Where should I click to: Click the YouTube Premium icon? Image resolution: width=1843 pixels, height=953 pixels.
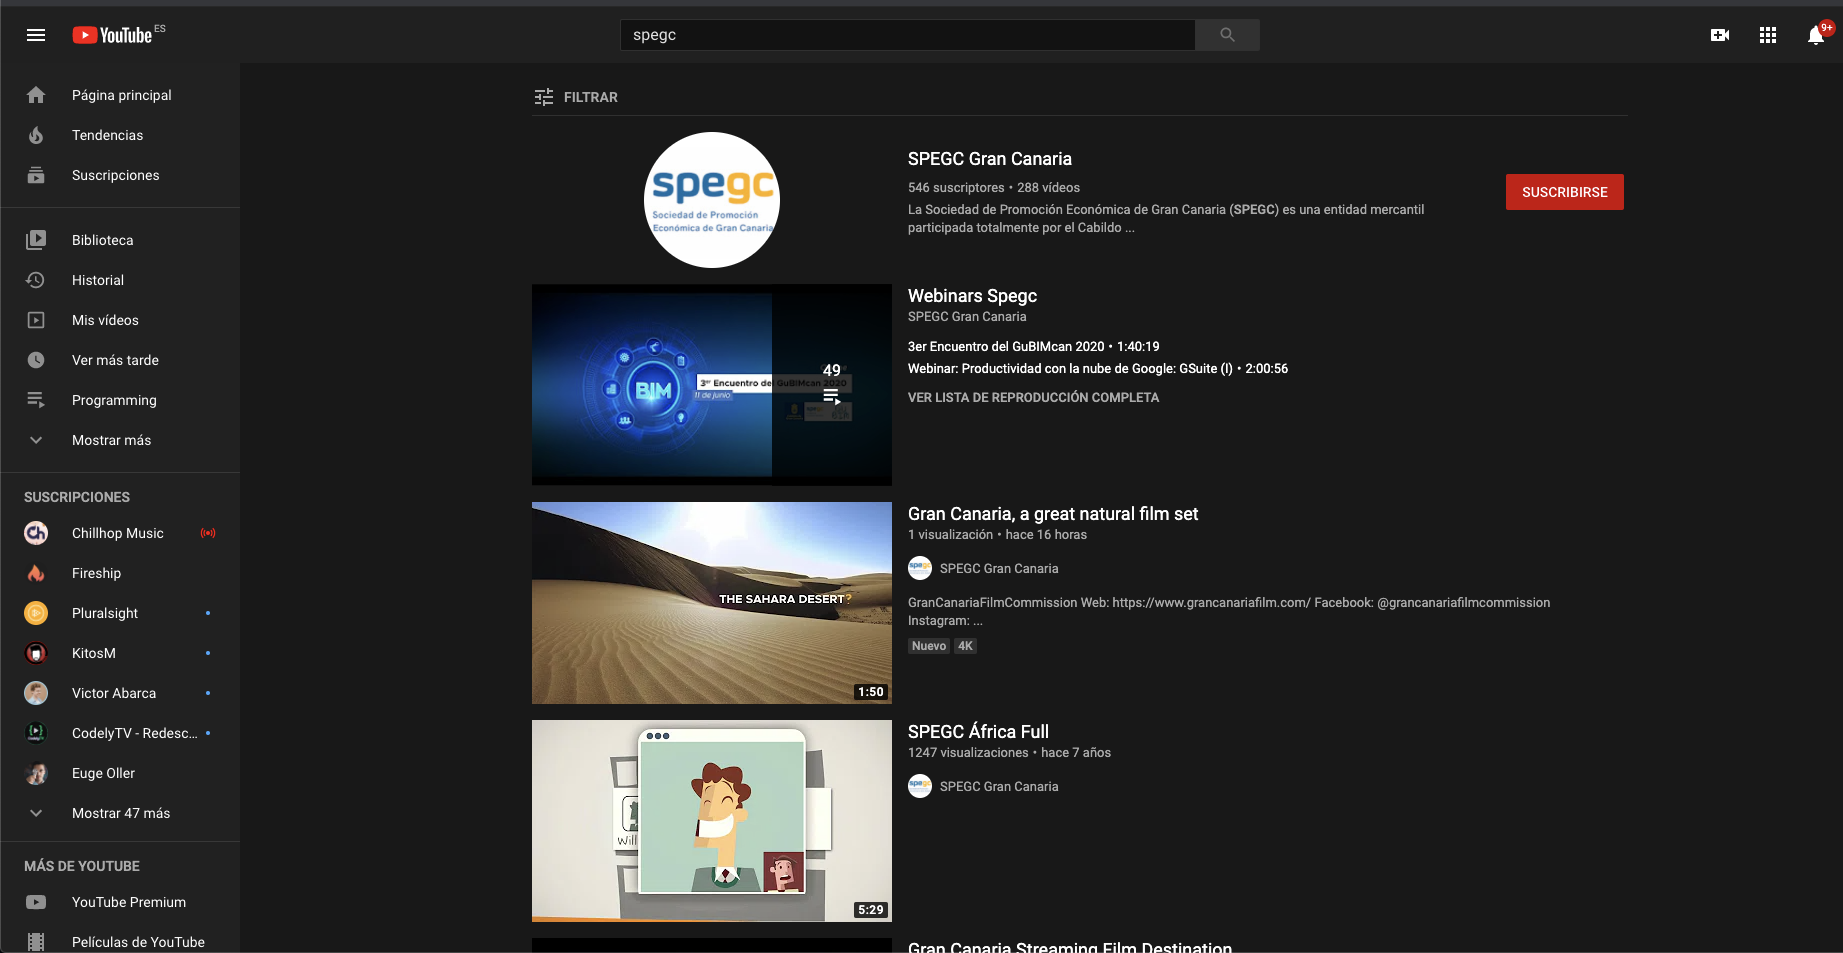tap(36, 902)
